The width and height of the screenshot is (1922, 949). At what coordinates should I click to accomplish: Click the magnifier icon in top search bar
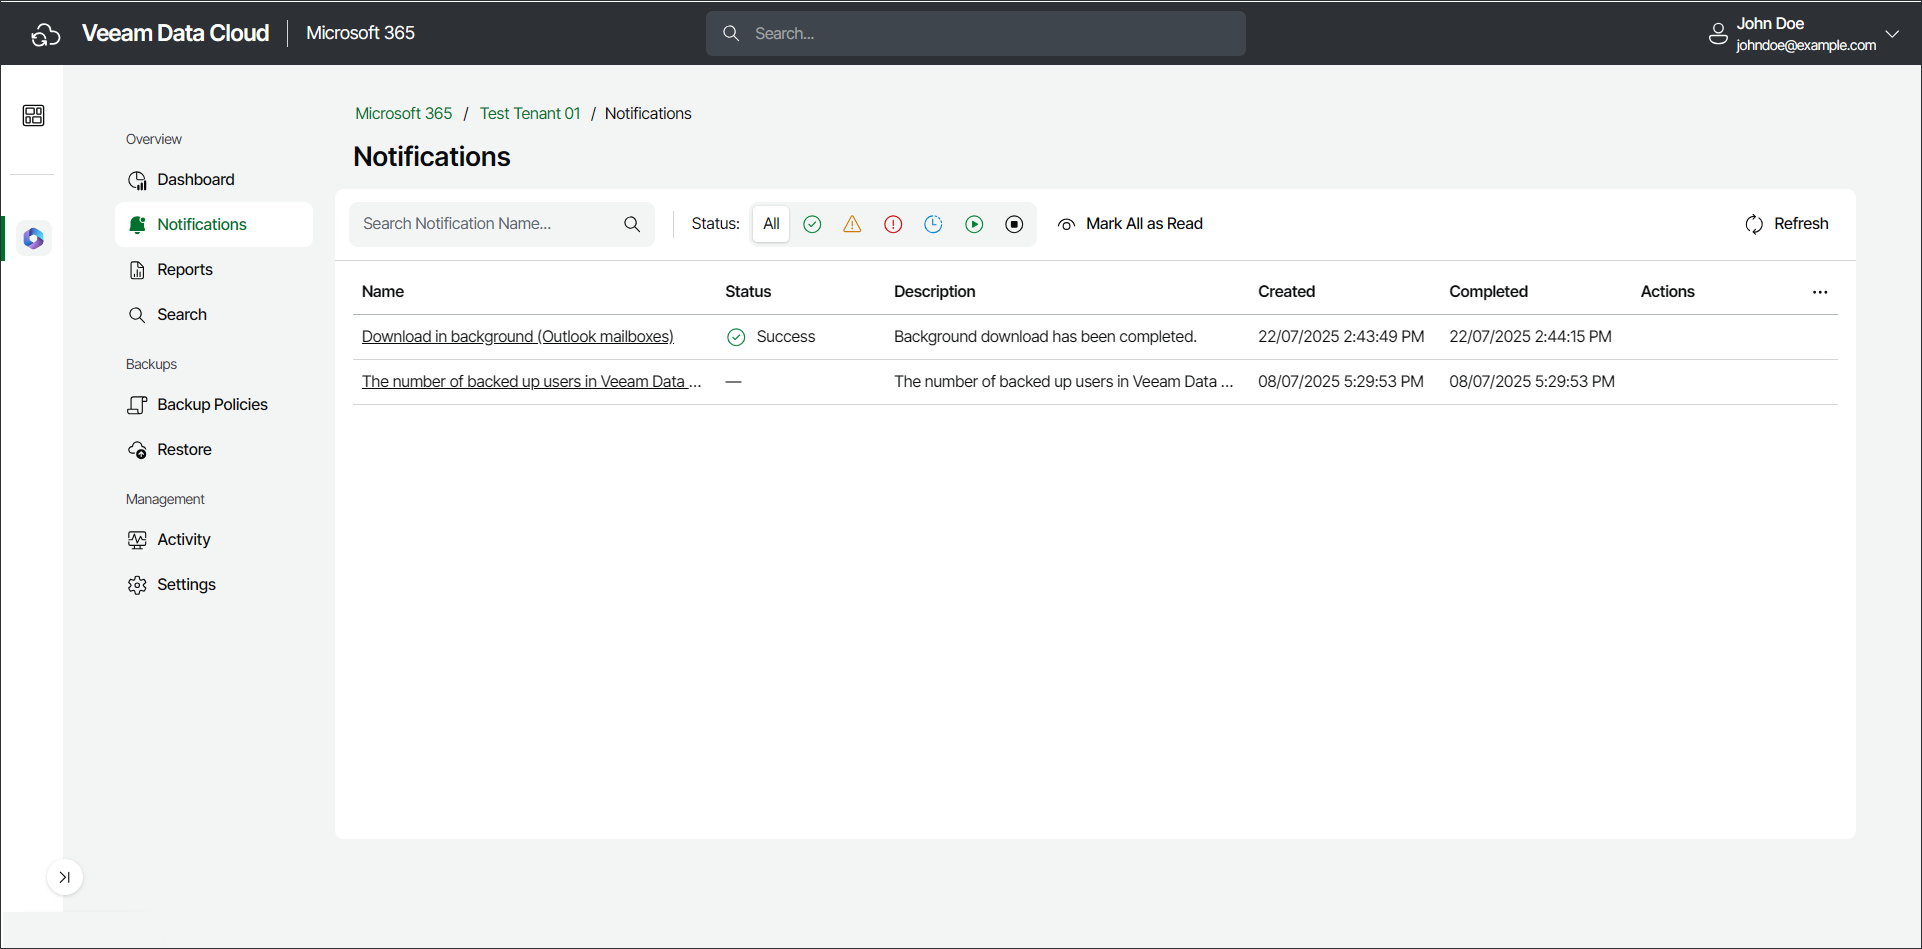(731, 34)
